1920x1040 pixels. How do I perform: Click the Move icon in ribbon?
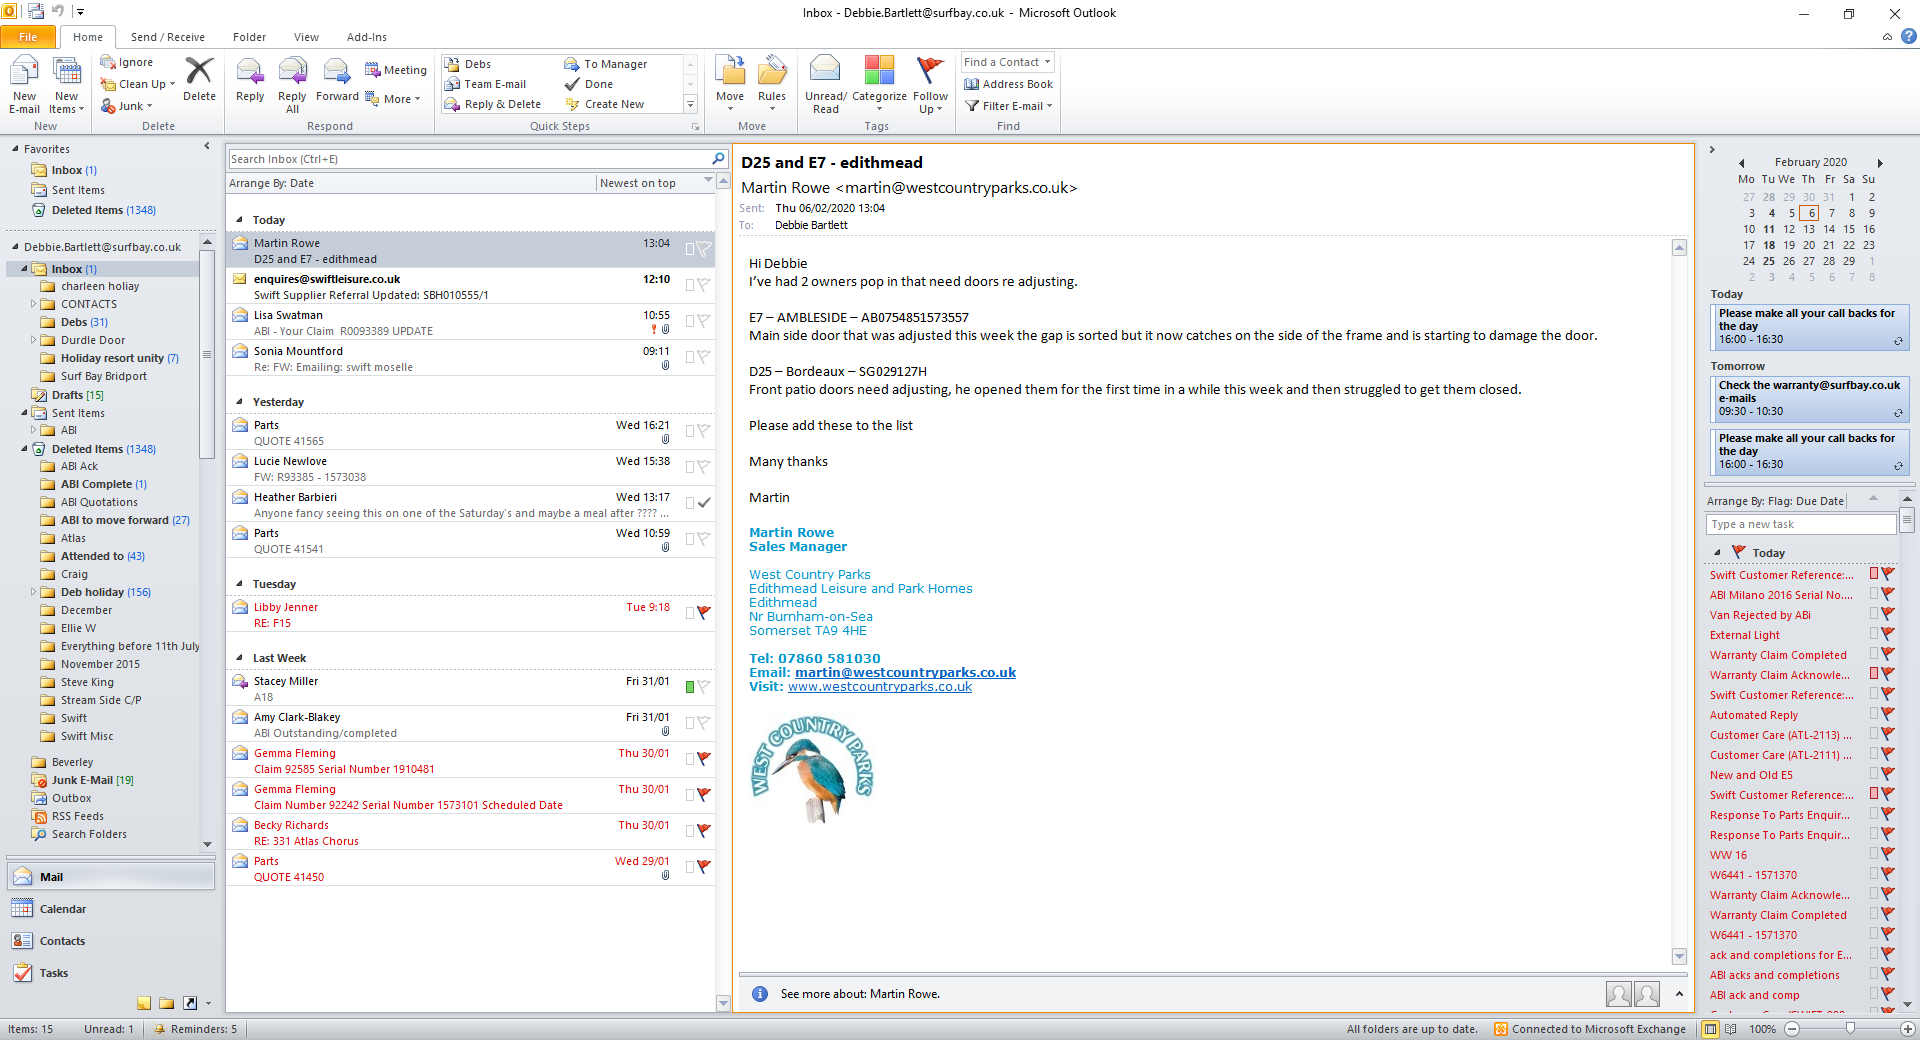[x=730, y=70]
